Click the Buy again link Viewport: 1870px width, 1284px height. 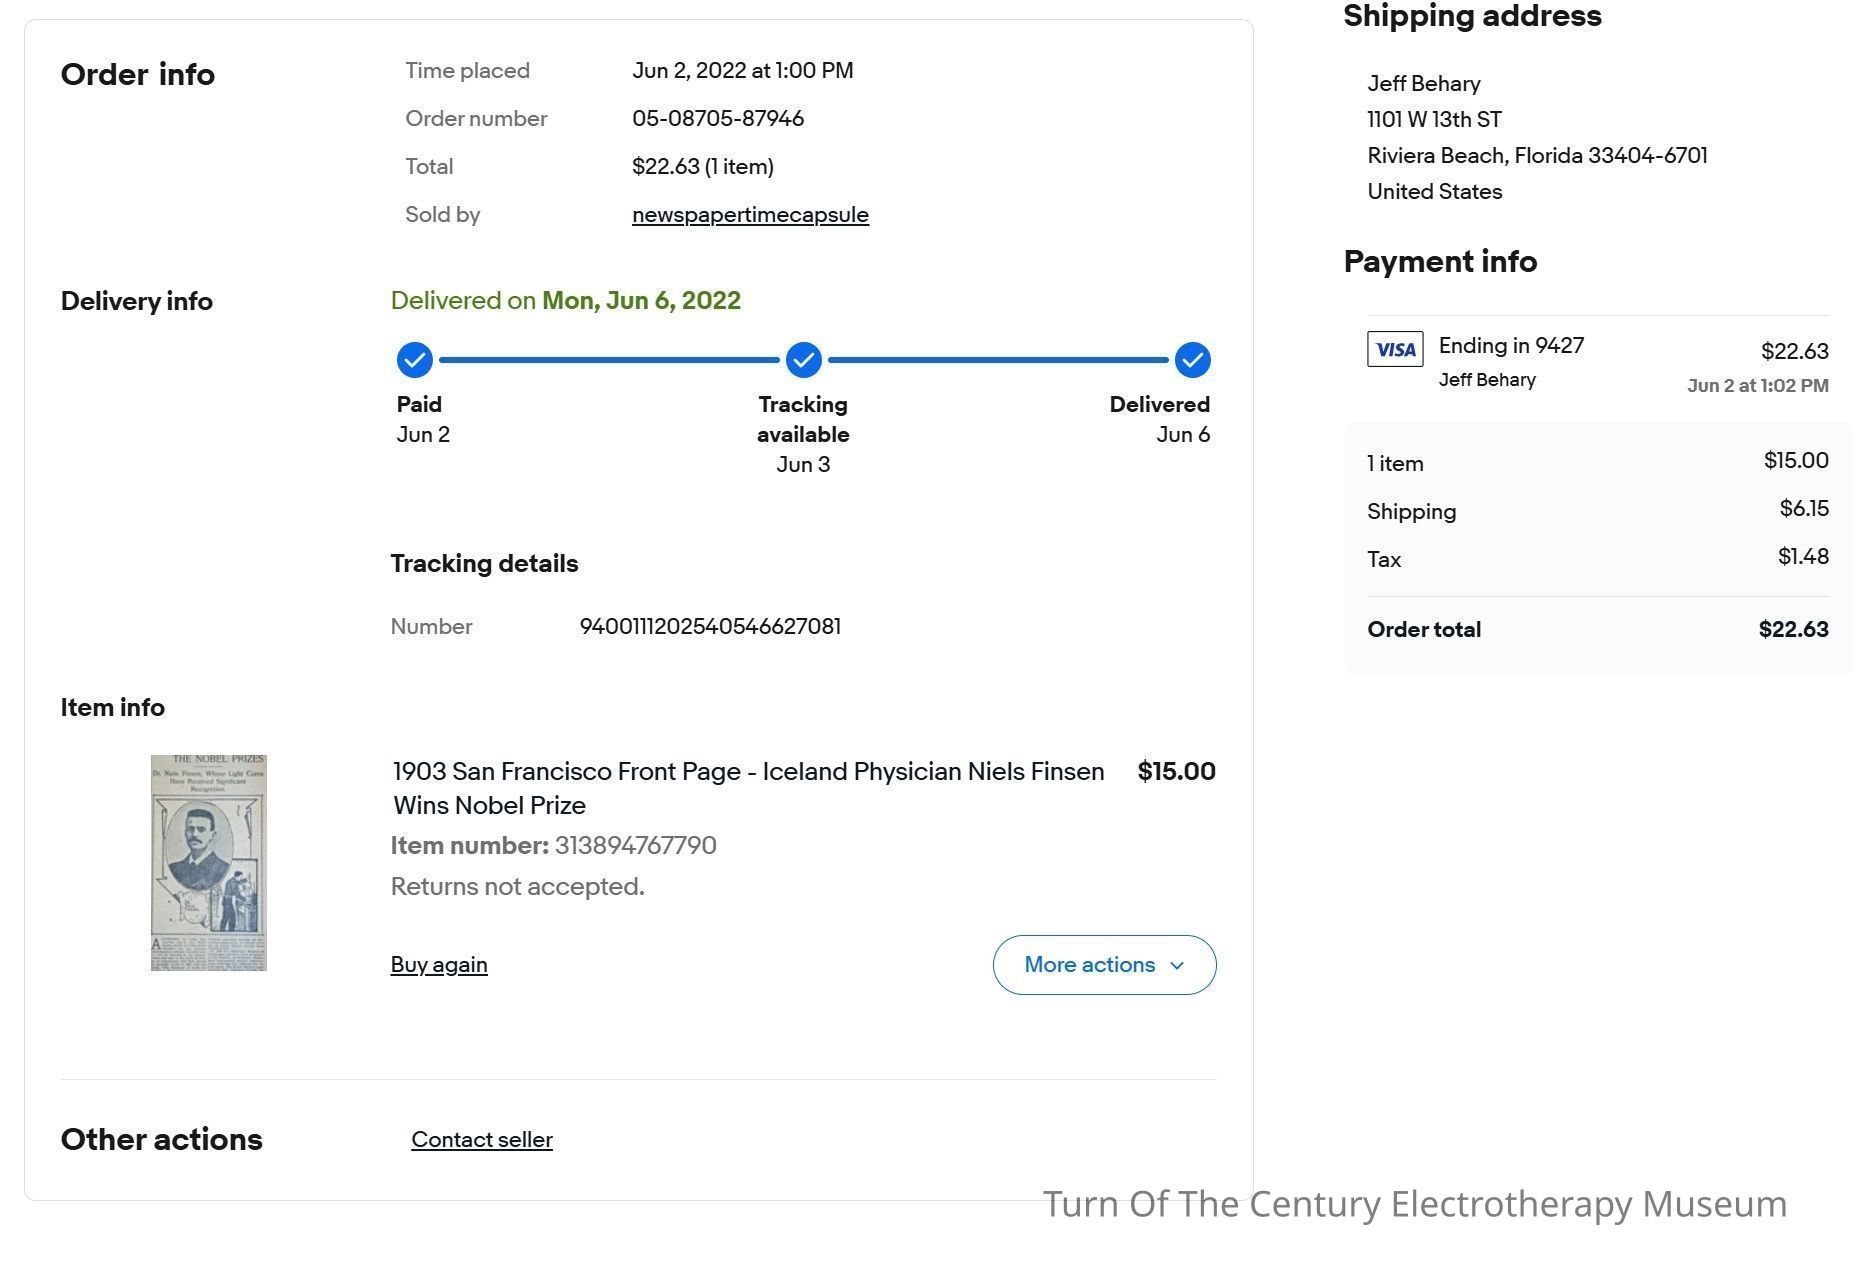click(439, 965)
